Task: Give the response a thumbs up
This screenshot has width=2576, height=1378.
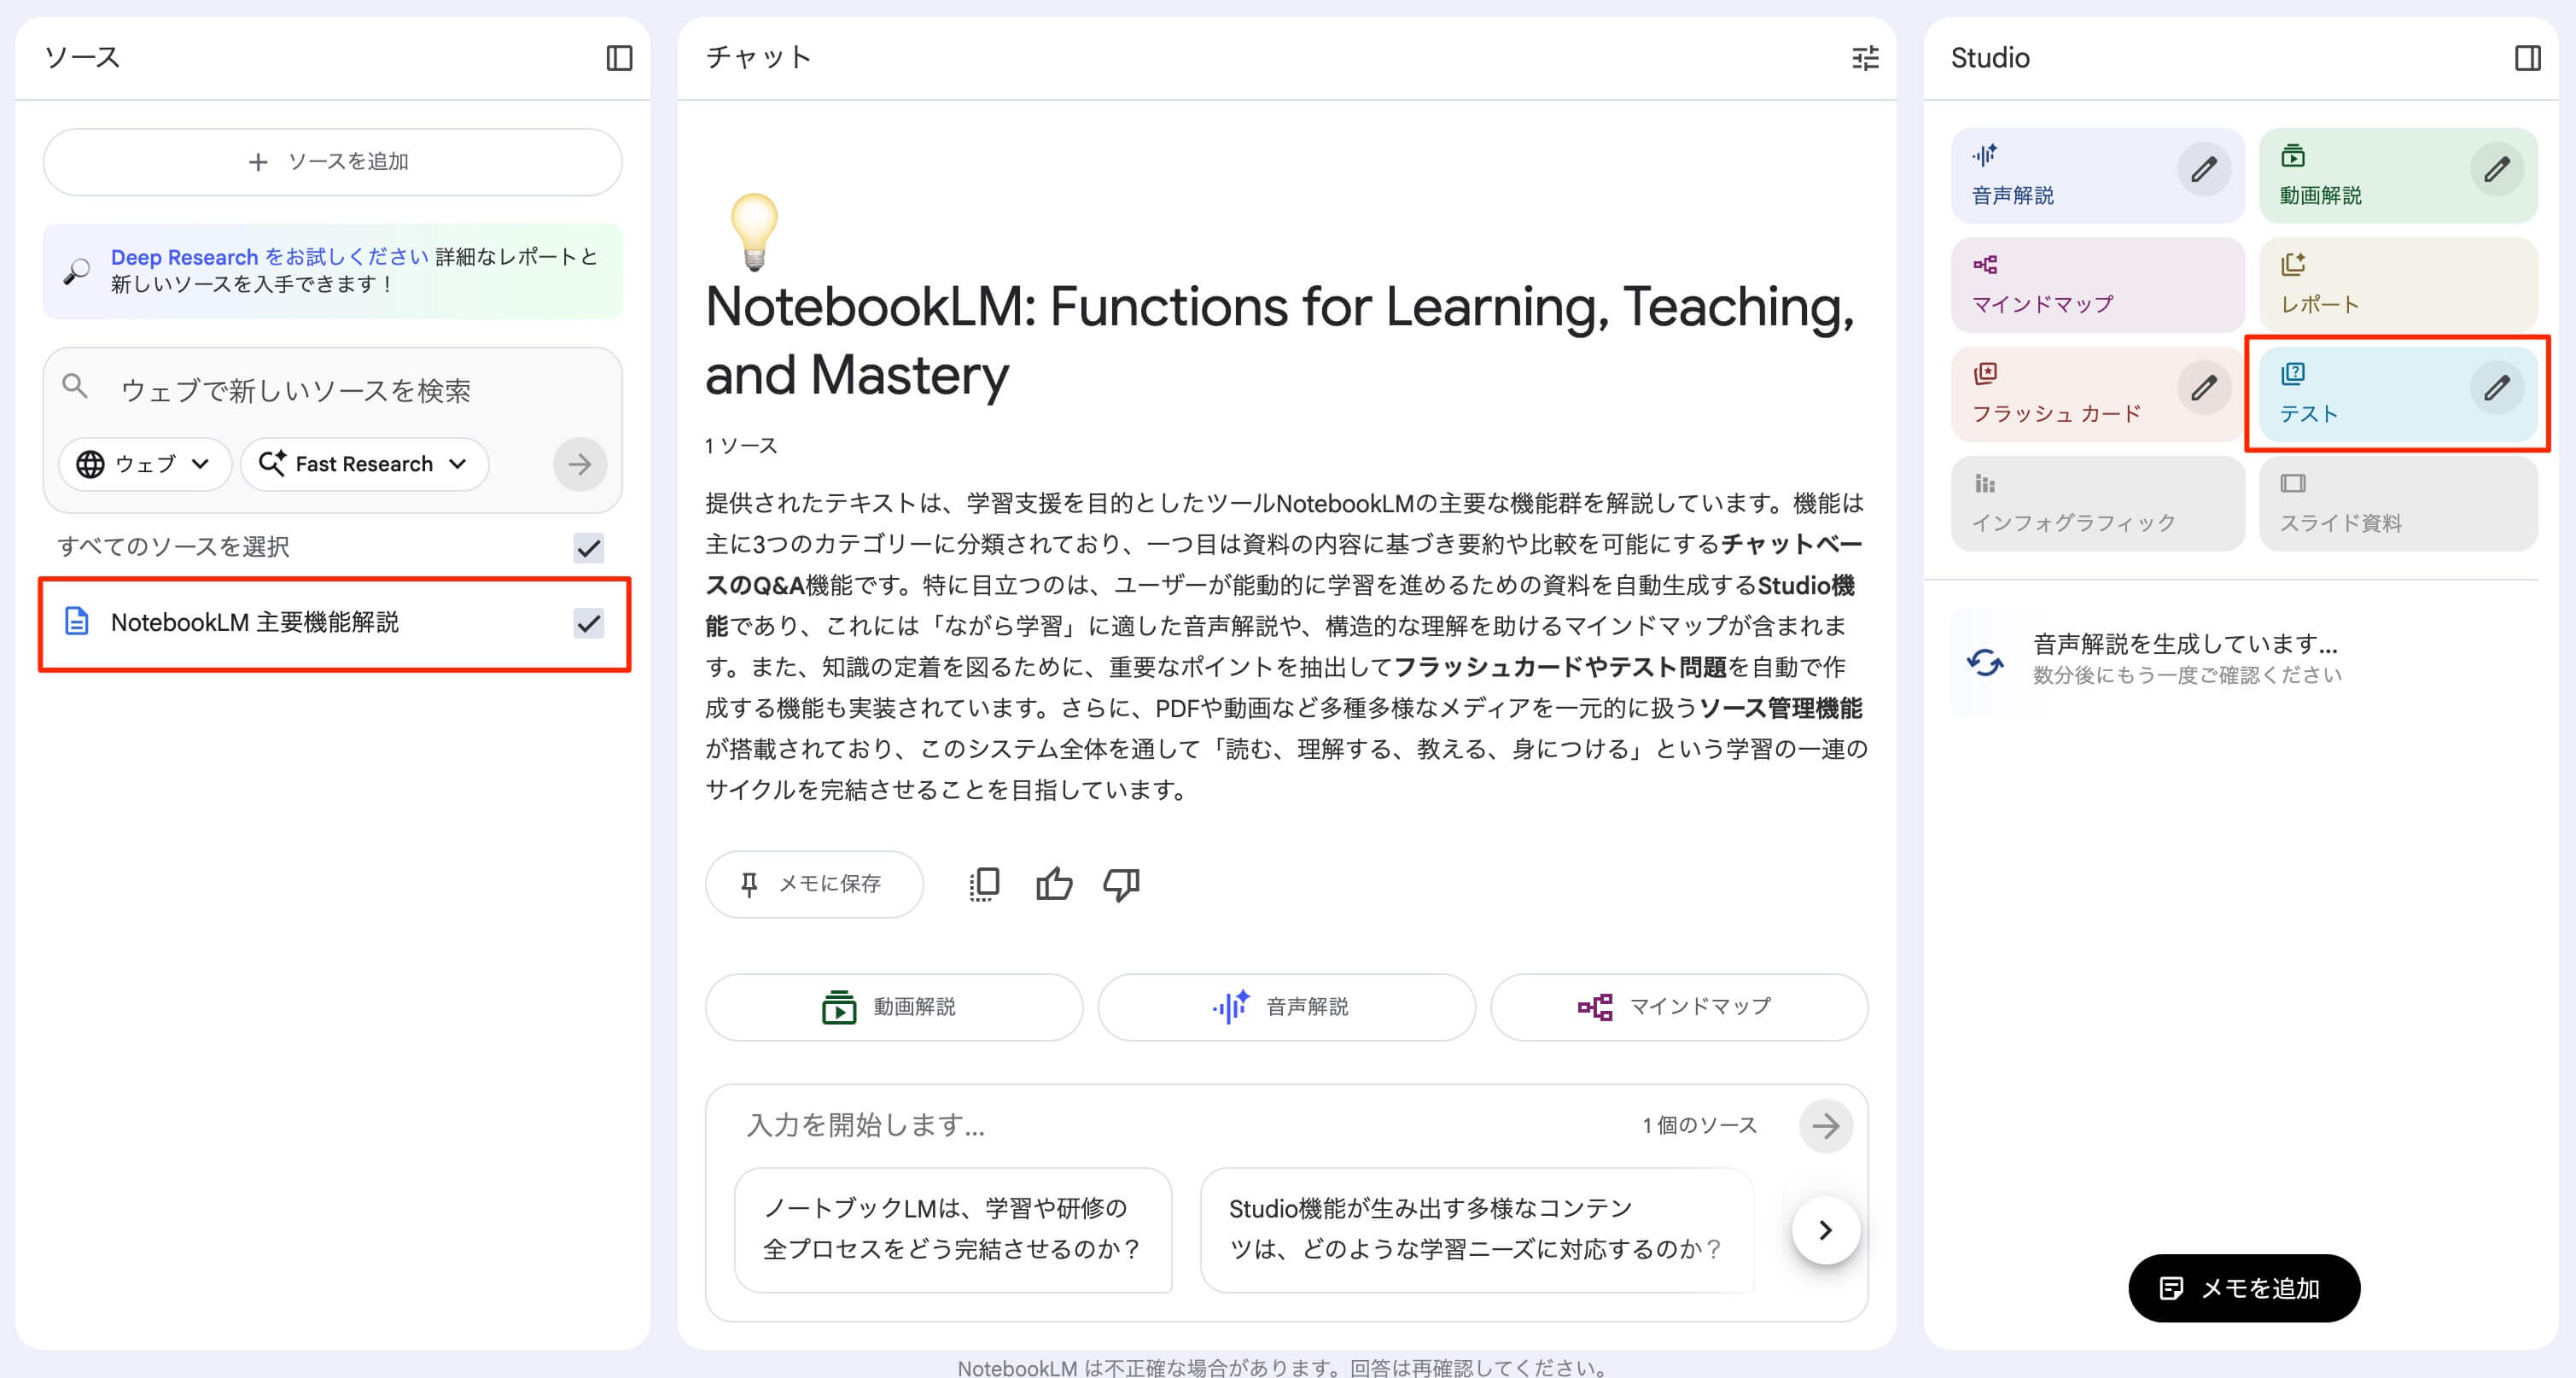Action: 1053,884
